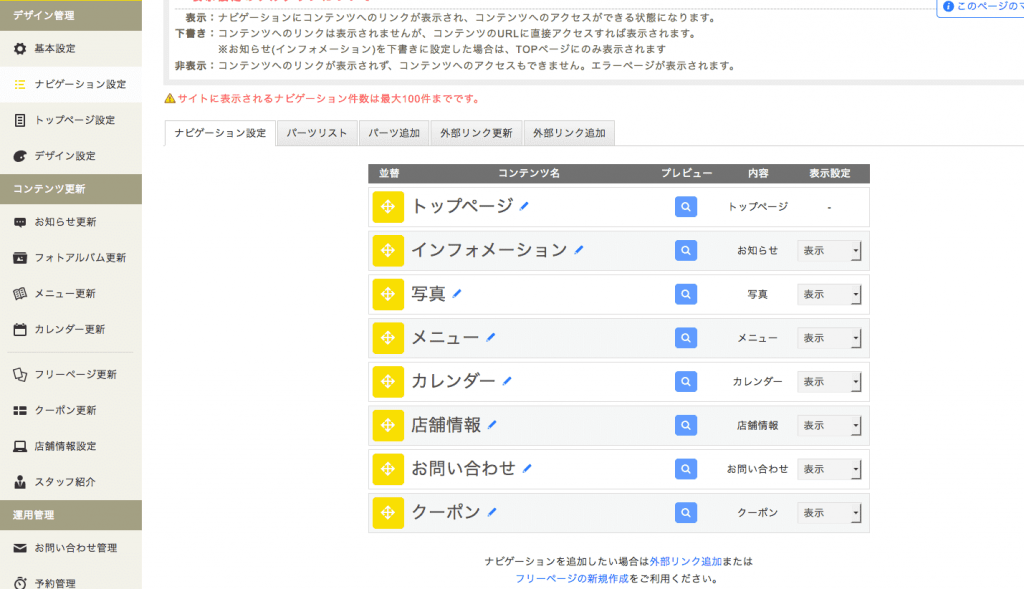The image size is (1024, 589).
Task: Click the drag handle for カレンダー row
Action: tap(388, 381)
